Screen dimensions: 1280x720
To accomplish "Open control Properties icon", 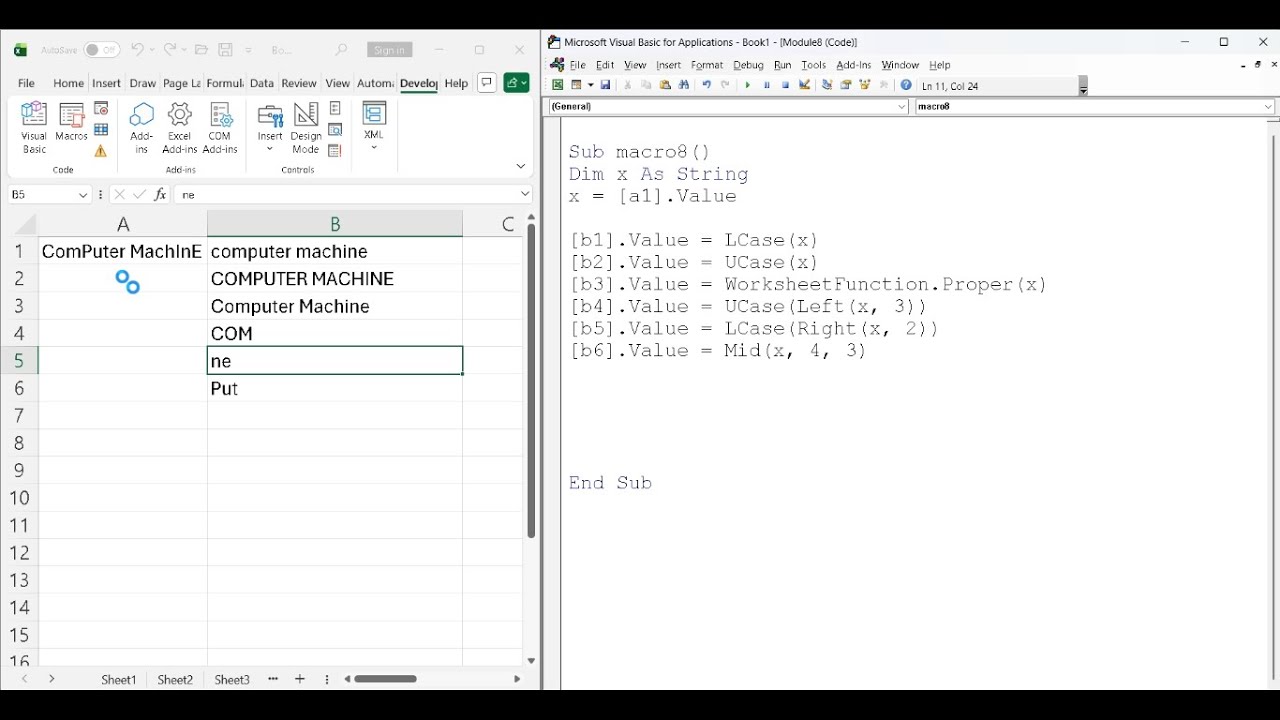I will [x=335, y=108].
